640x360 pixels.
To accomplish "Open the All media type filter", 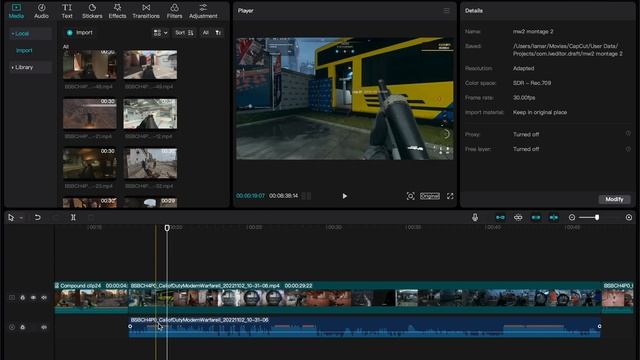I will [x=205, y=33].
